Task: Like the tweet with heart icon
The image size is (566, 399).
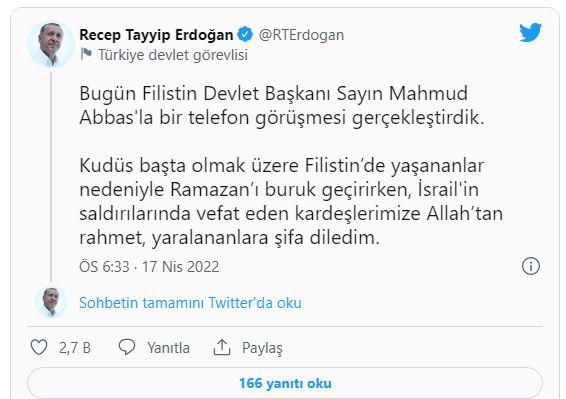Action: (x=39, y=347)
